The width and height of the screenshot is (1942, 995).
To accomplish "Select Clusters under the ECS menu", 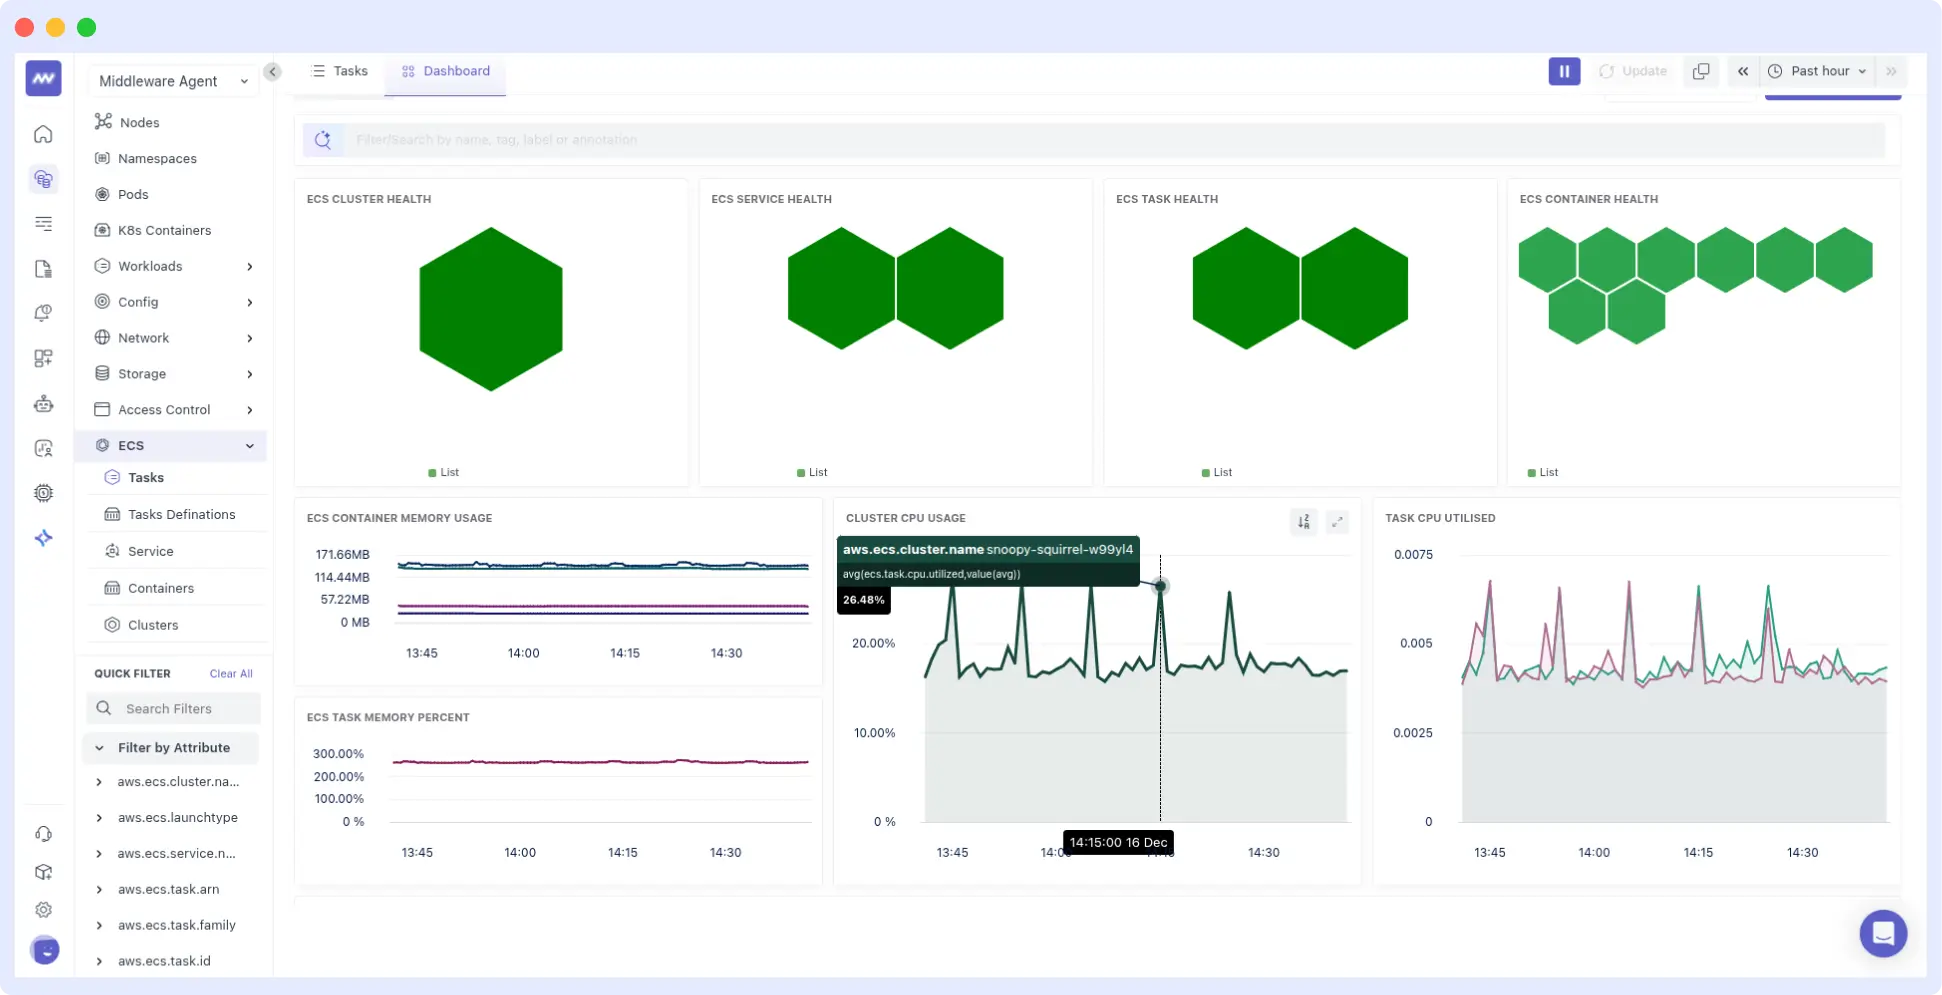I will [x=155, y=624].
